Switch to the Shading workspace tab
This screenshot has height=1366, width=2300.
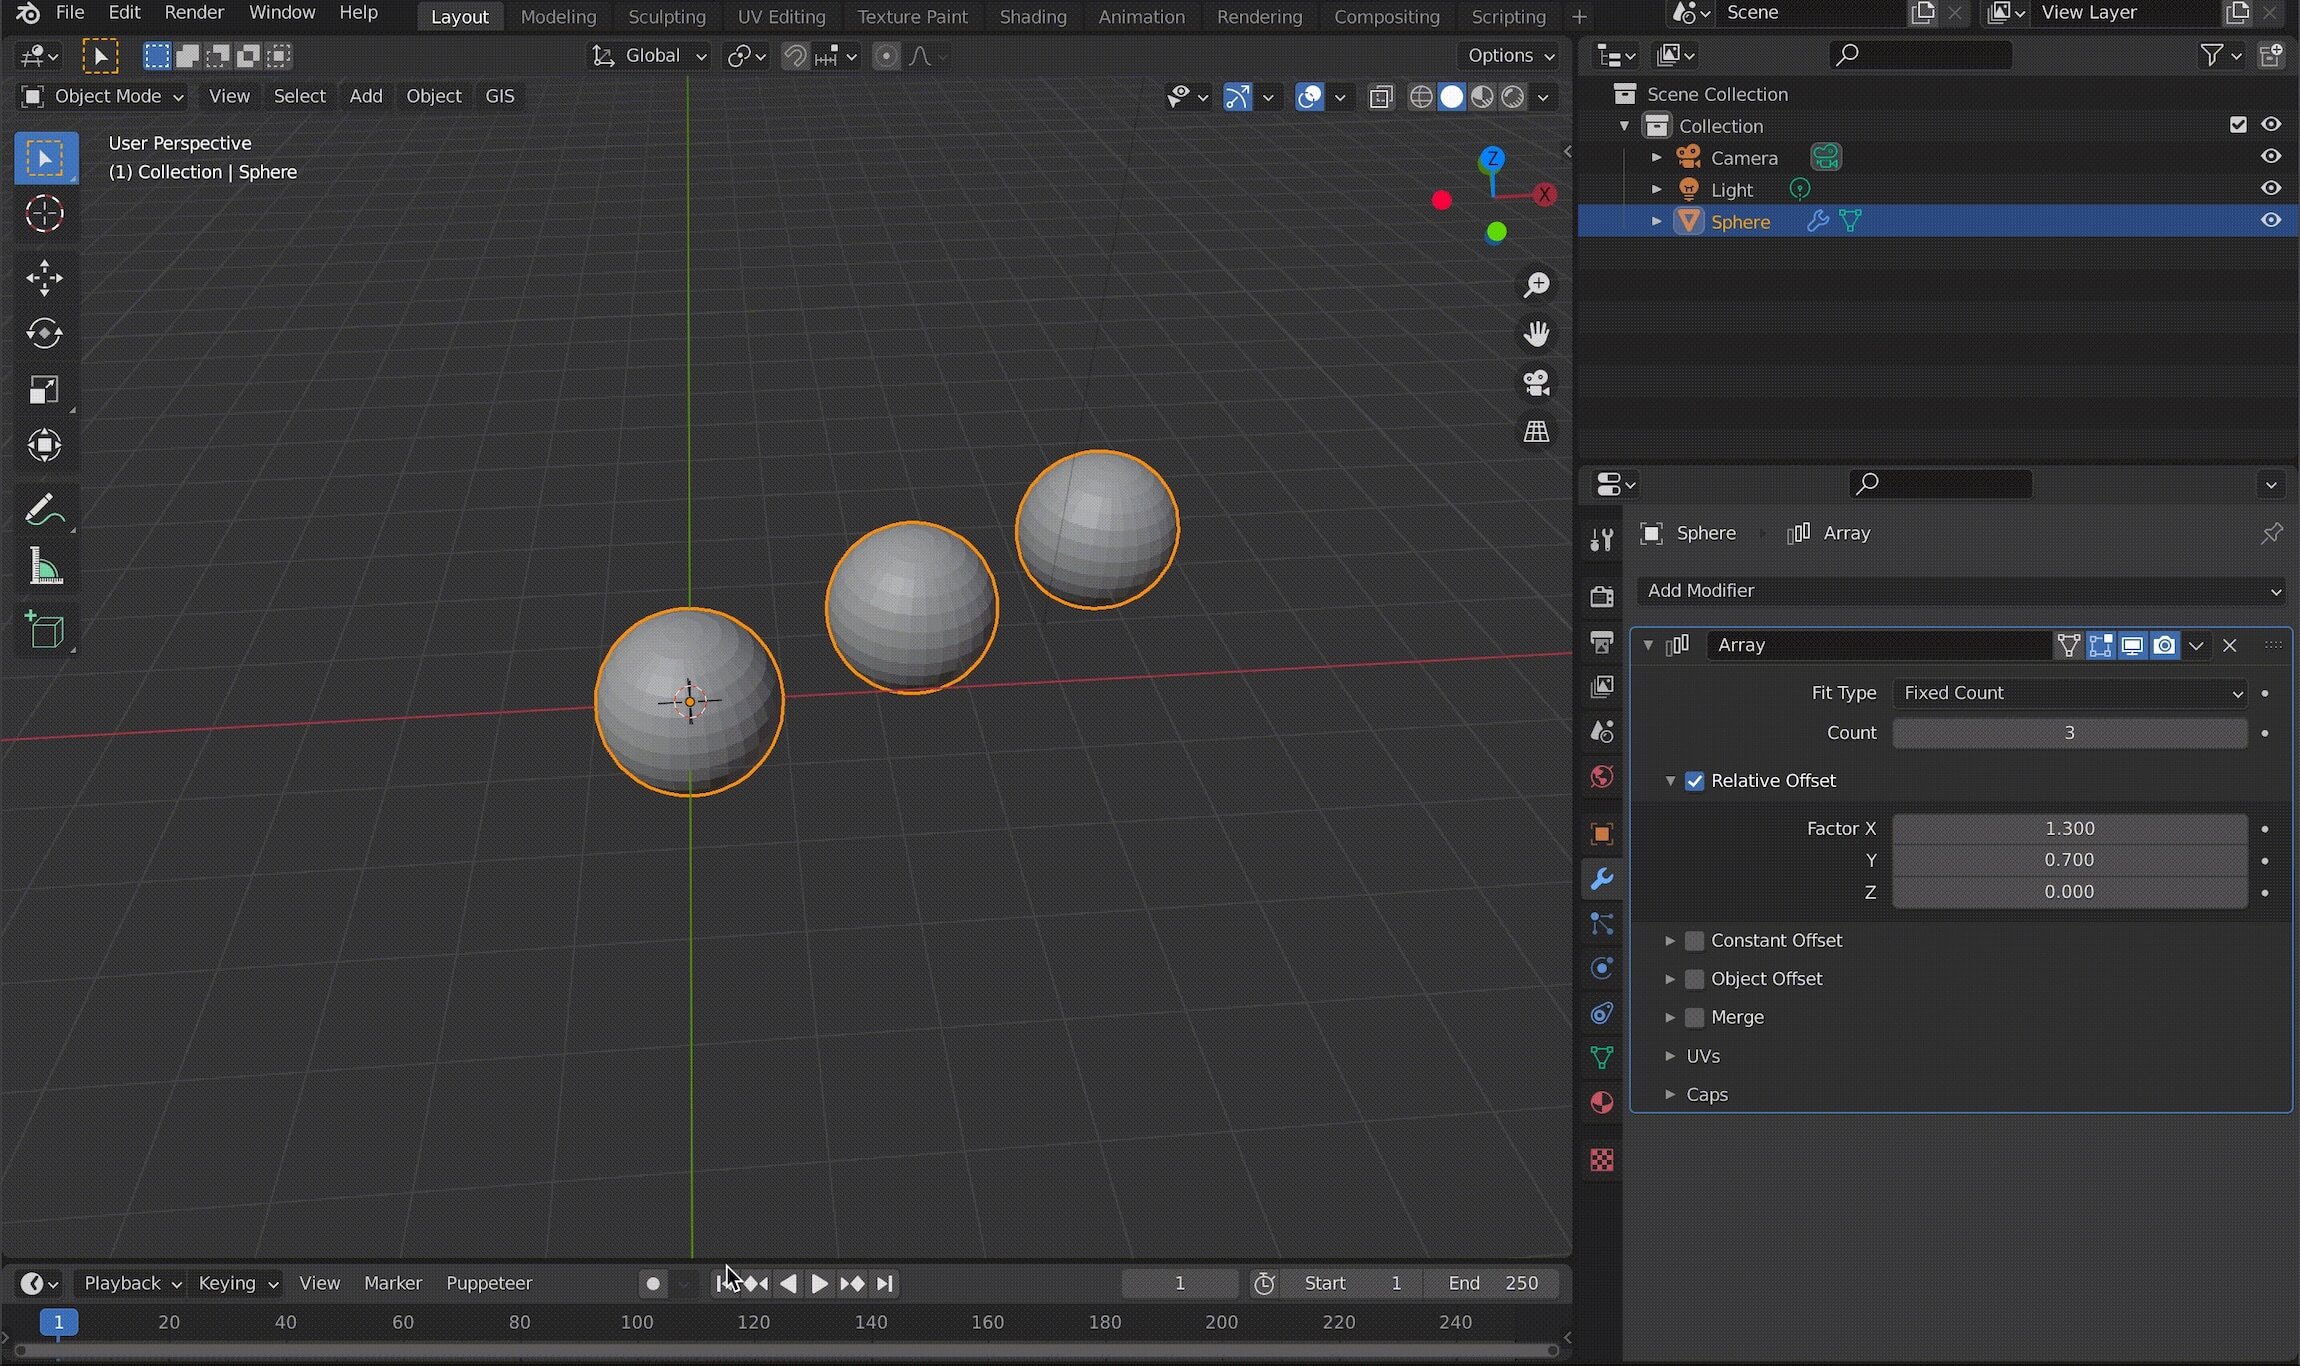point(1033,17)
